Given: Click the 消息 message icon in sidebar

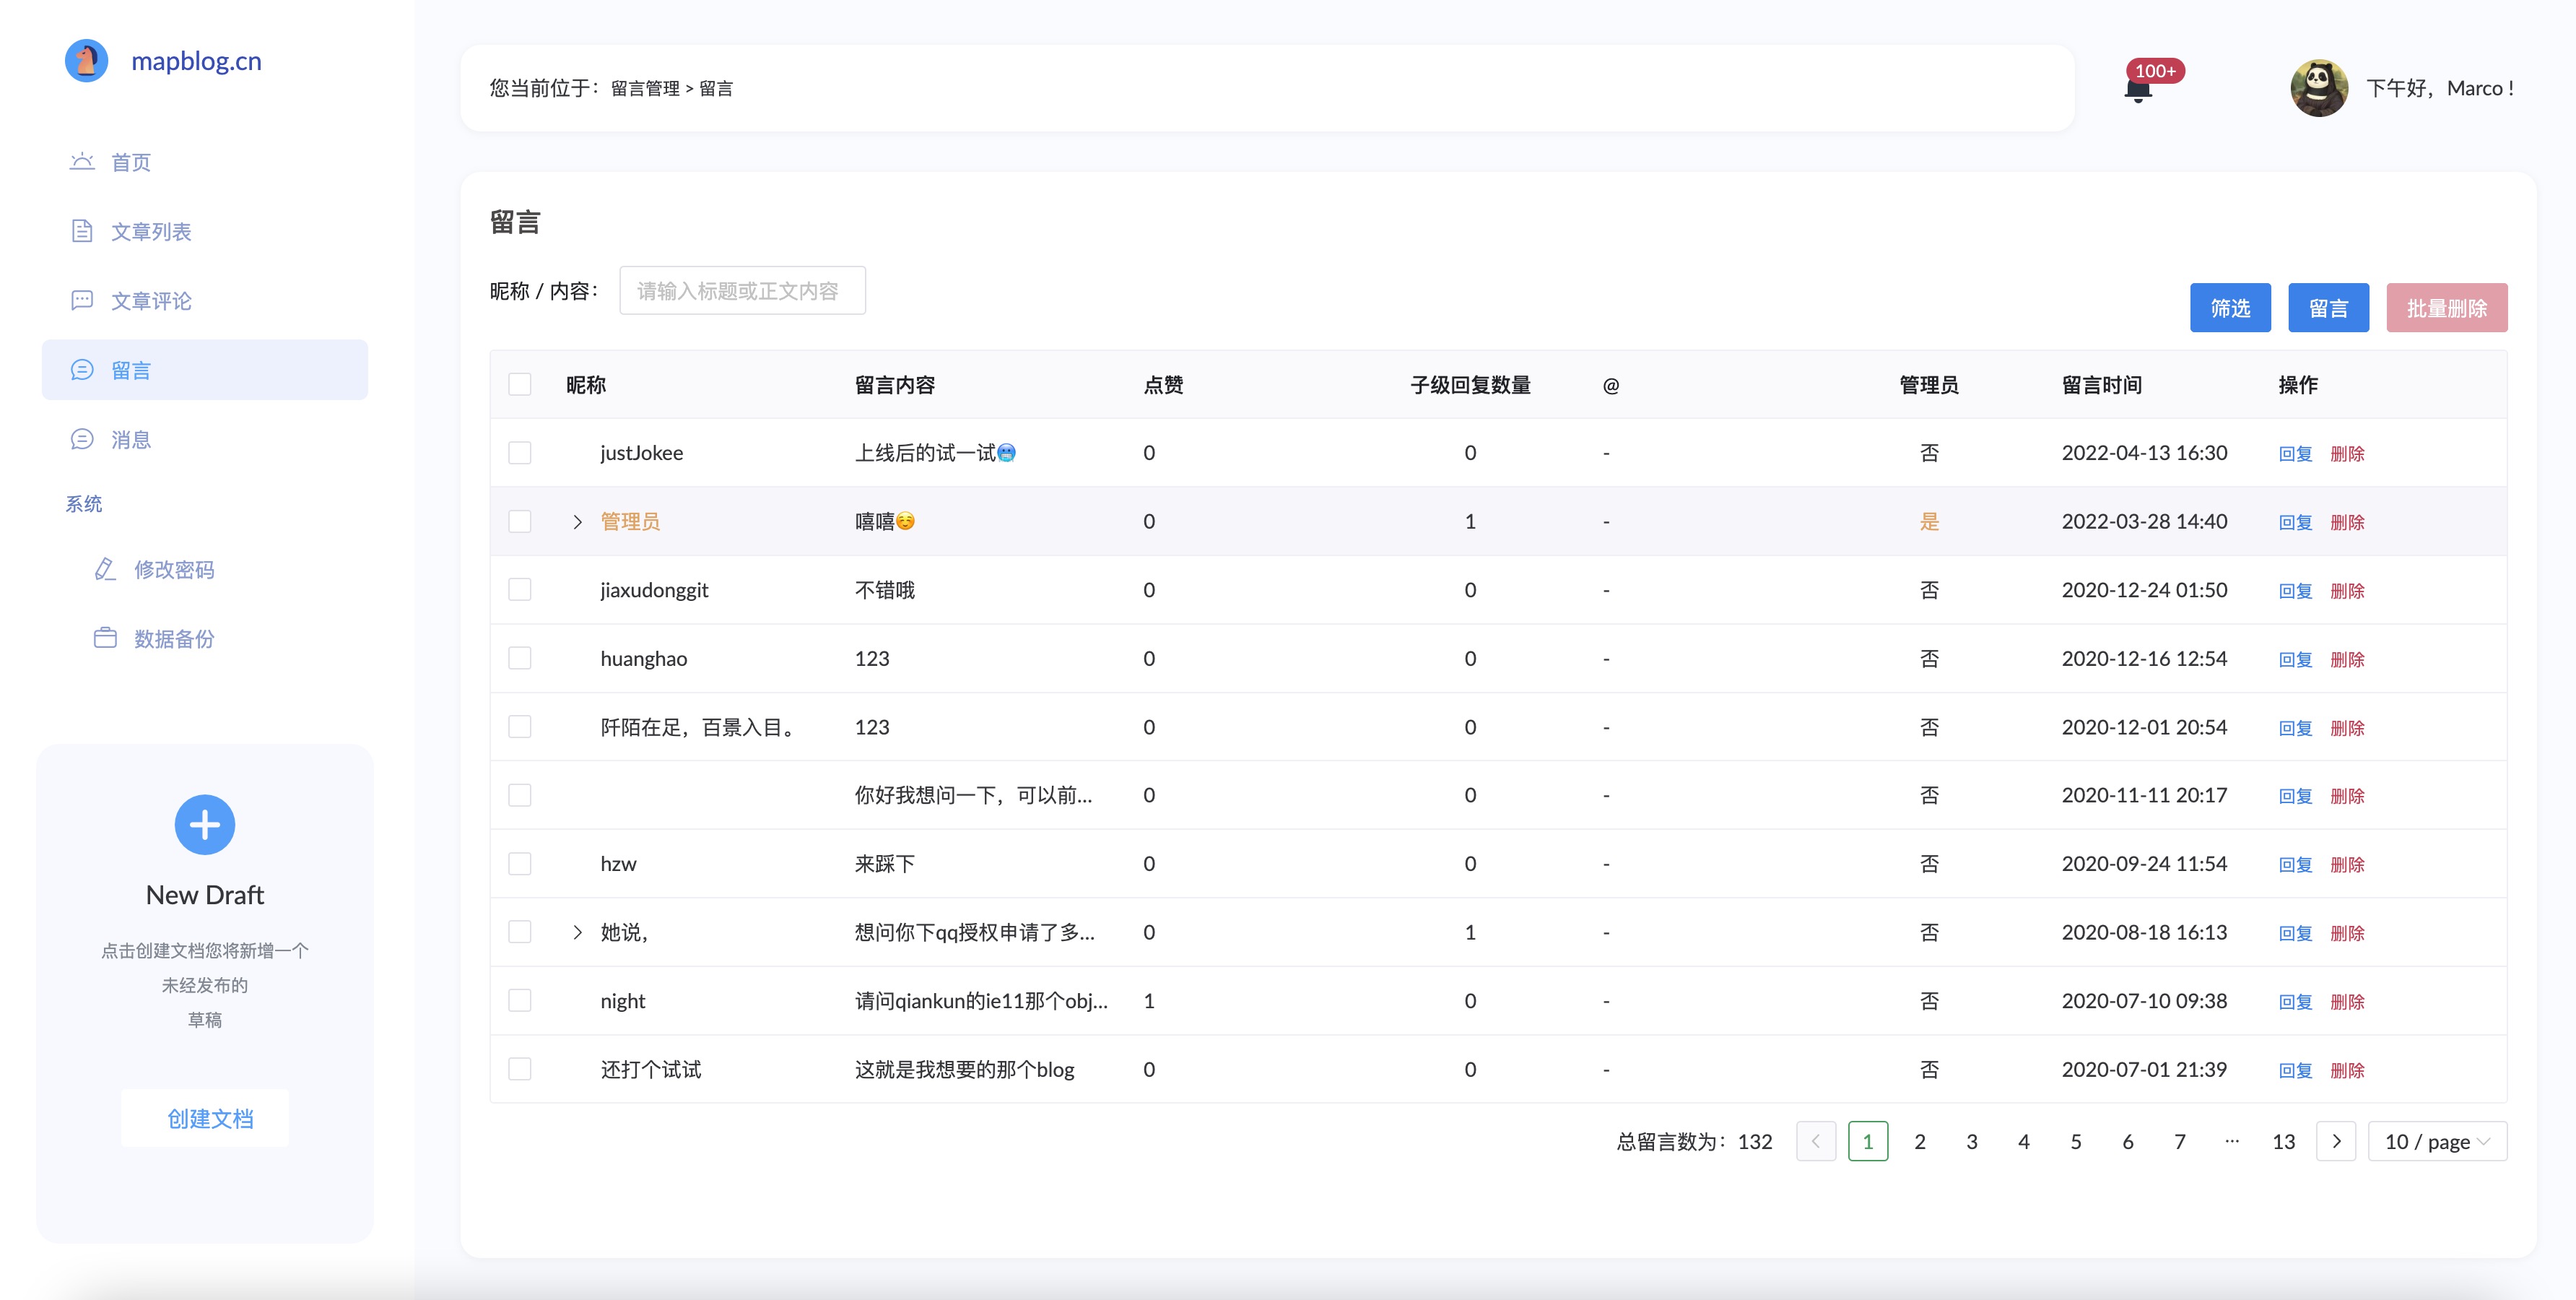Looking at the screenshot, I should click(x=82, y=439).
